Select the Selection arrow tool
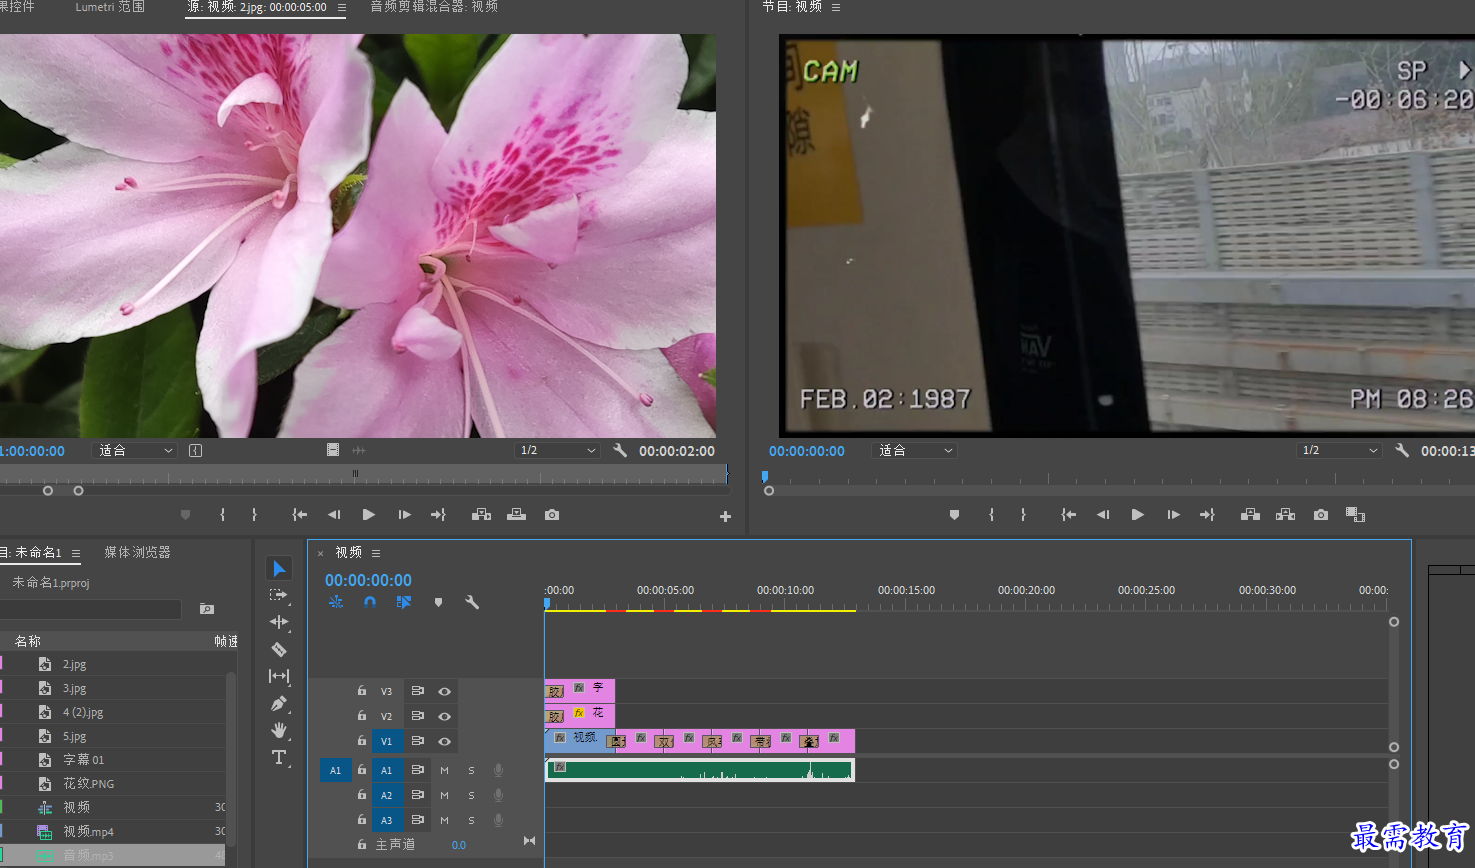 coord(279,568)
